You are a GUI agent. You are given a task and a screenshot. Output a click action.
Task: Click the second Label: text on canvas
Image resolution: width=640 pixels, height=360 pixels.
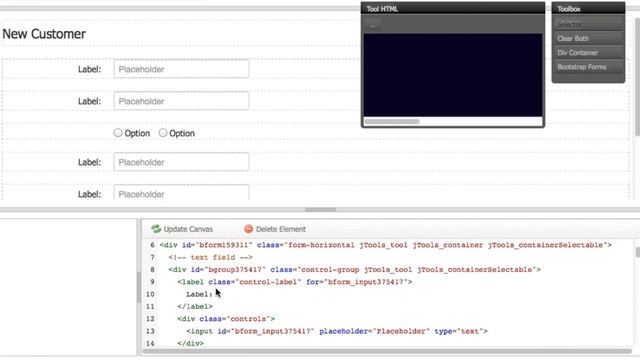point(89,102)
